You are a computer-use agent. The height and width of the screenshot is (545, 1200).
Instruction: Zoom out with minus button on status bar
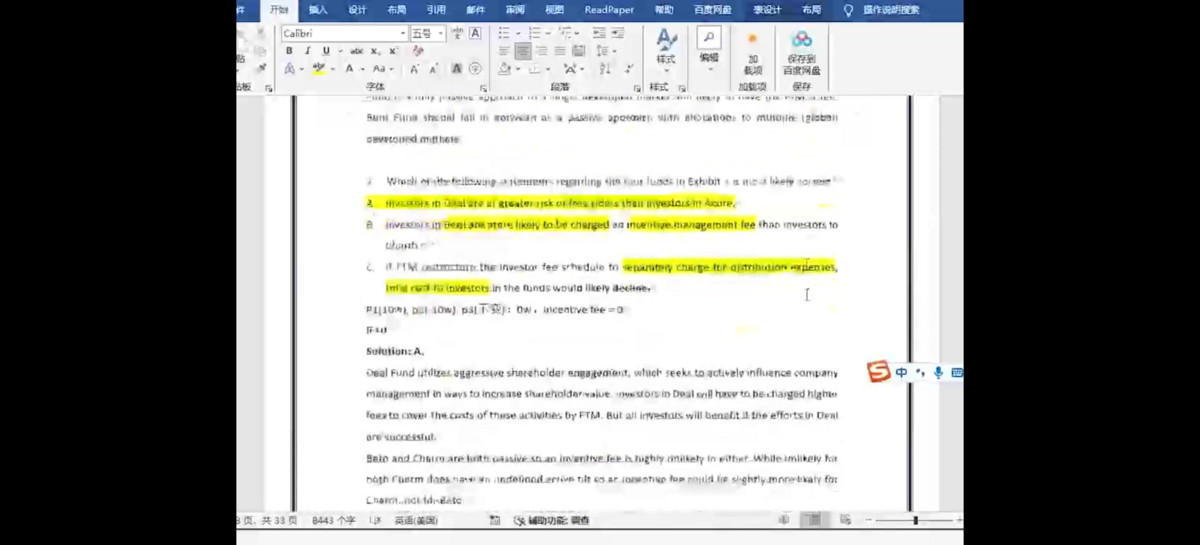[869, 520]
